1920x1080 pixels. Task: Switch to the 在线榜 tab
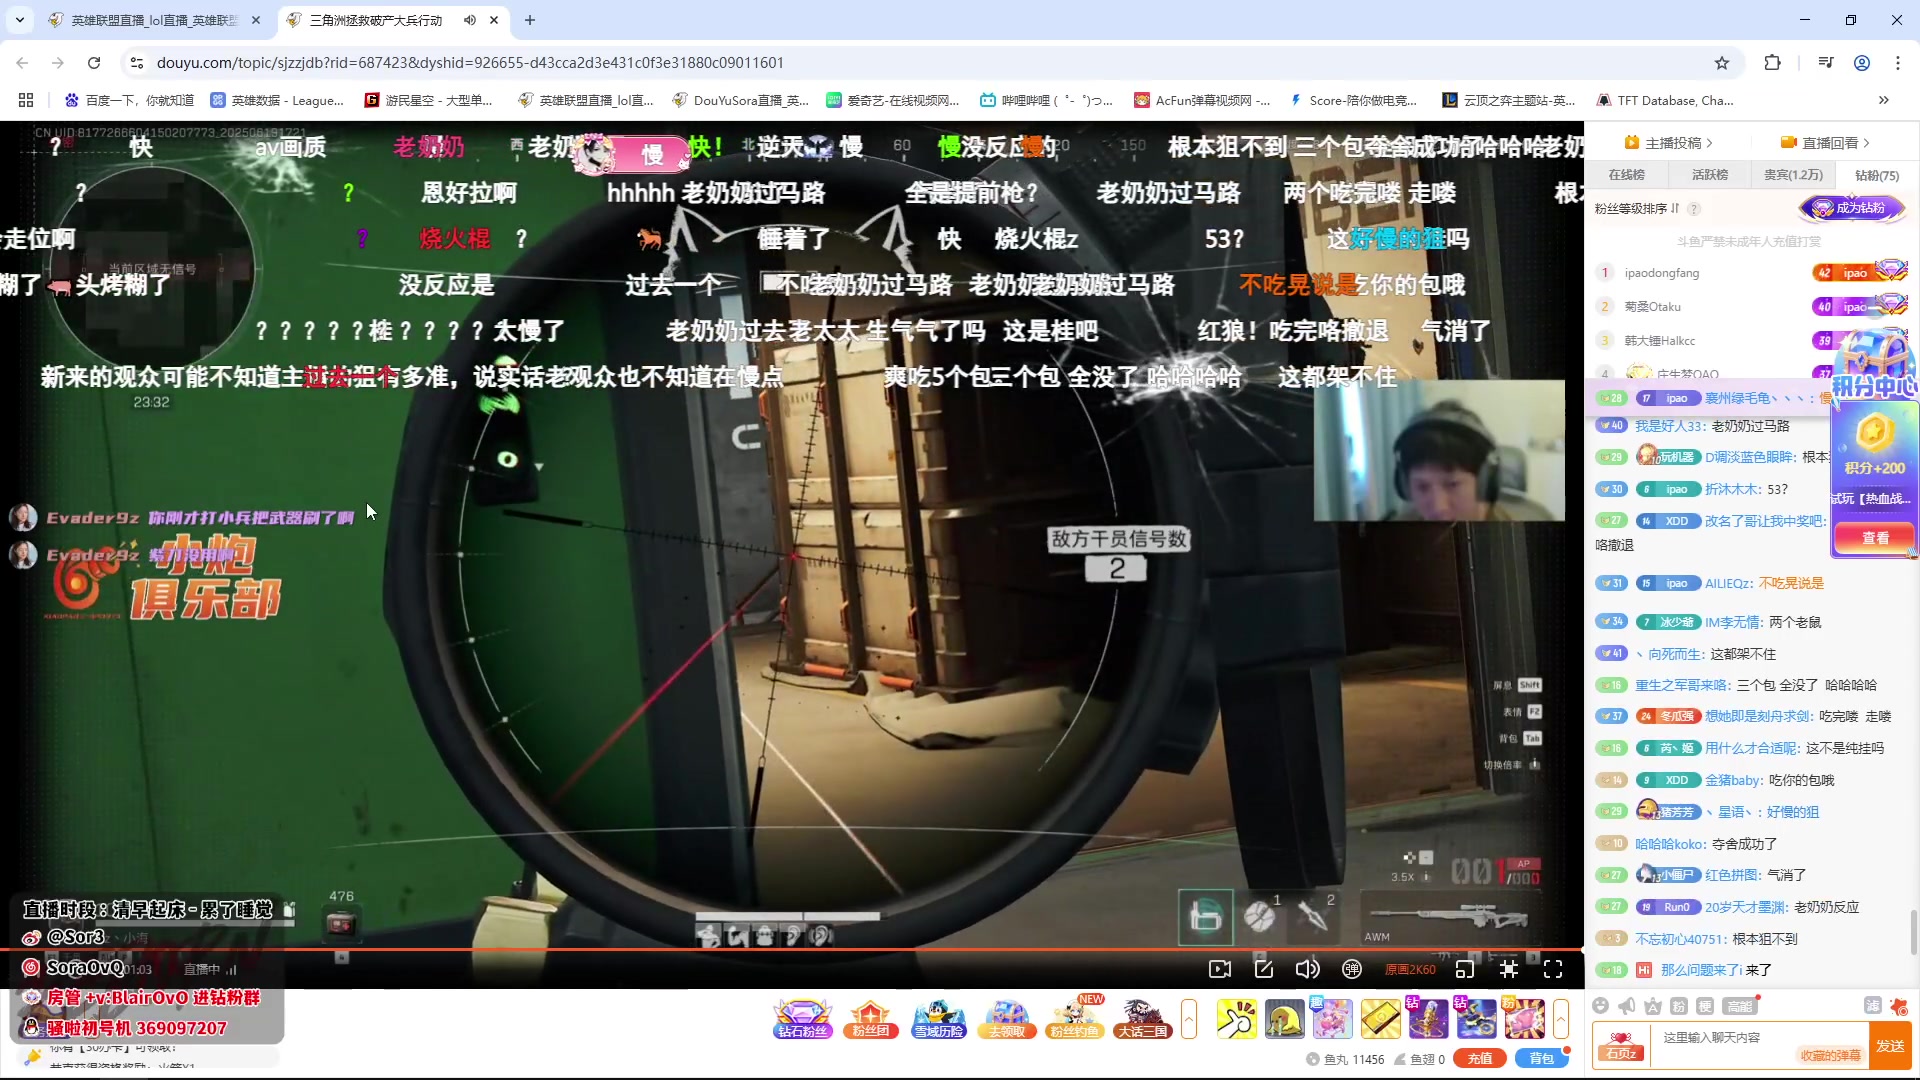[1626, 175]
